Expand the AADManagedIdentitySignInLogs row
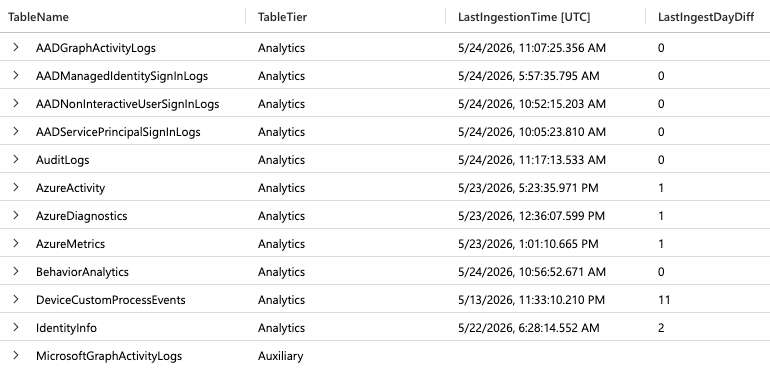Image resolution: width=770 pixels, height=368 pixels. (x=16, y=76)
